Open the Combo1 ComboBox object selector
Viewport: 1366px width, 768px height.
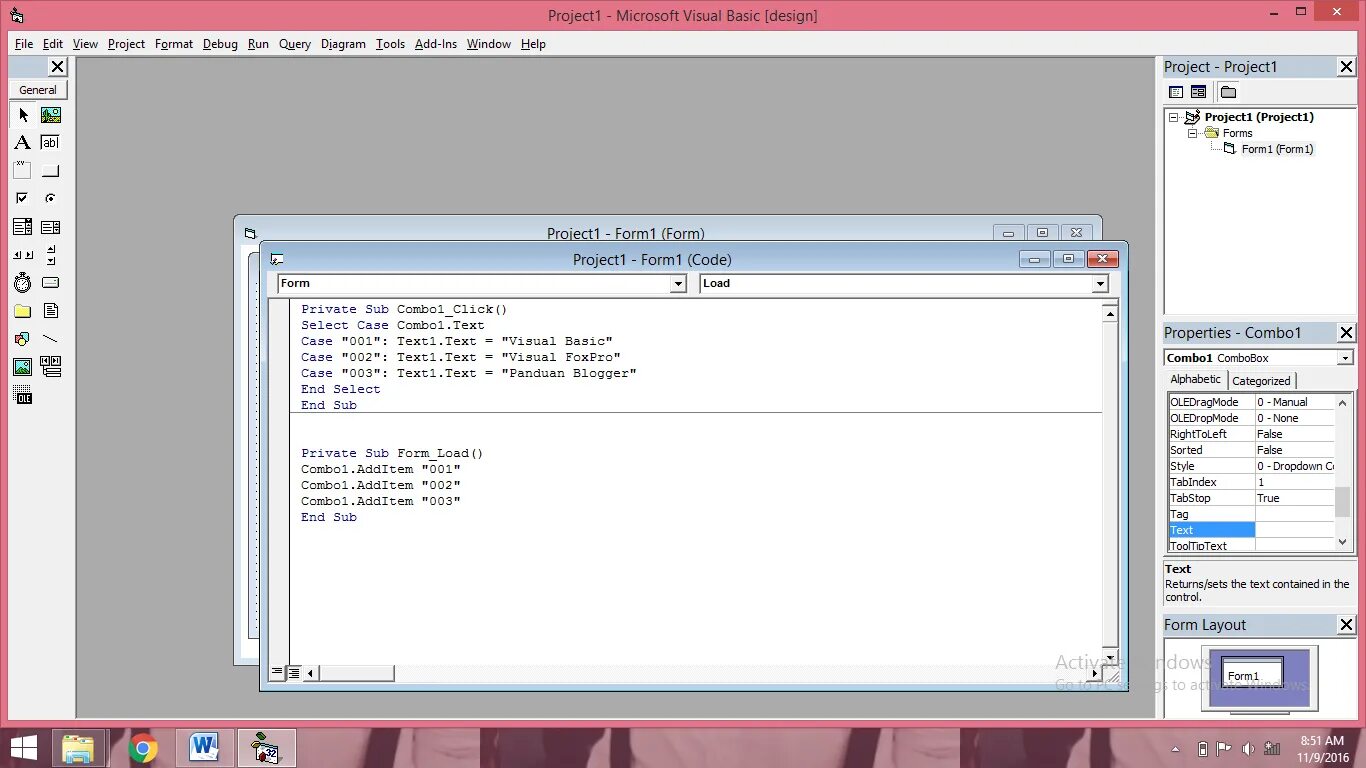1345,358
